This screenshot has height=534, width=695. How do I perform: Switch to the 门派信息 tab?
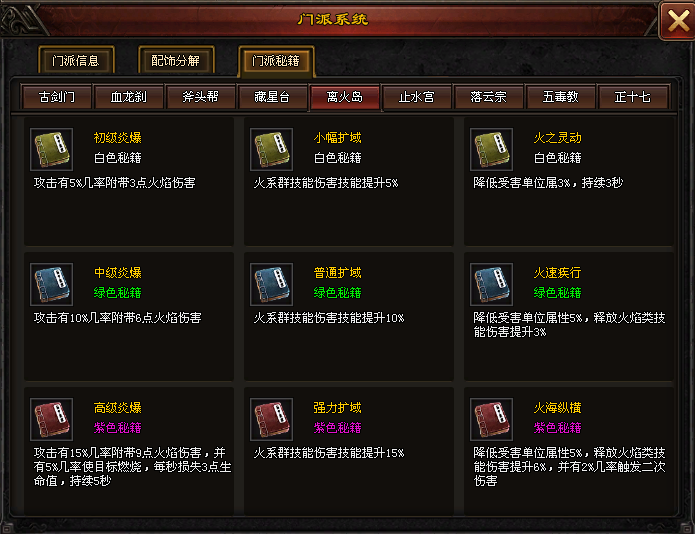76,60
